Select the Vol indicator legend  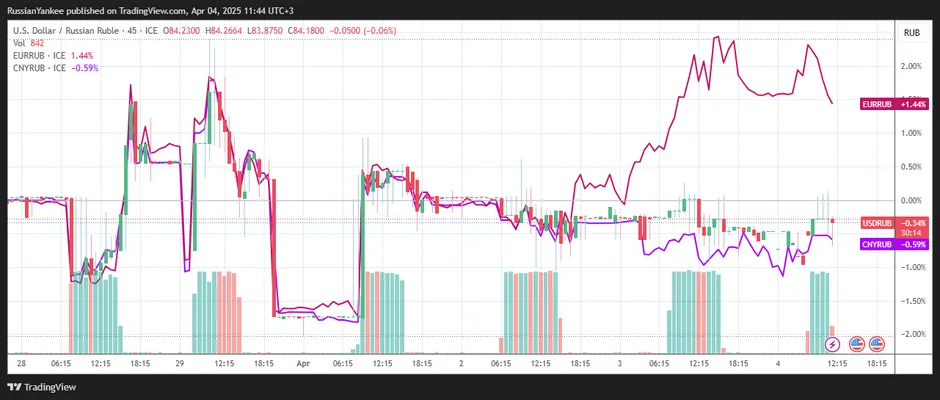tap(24, 43)
